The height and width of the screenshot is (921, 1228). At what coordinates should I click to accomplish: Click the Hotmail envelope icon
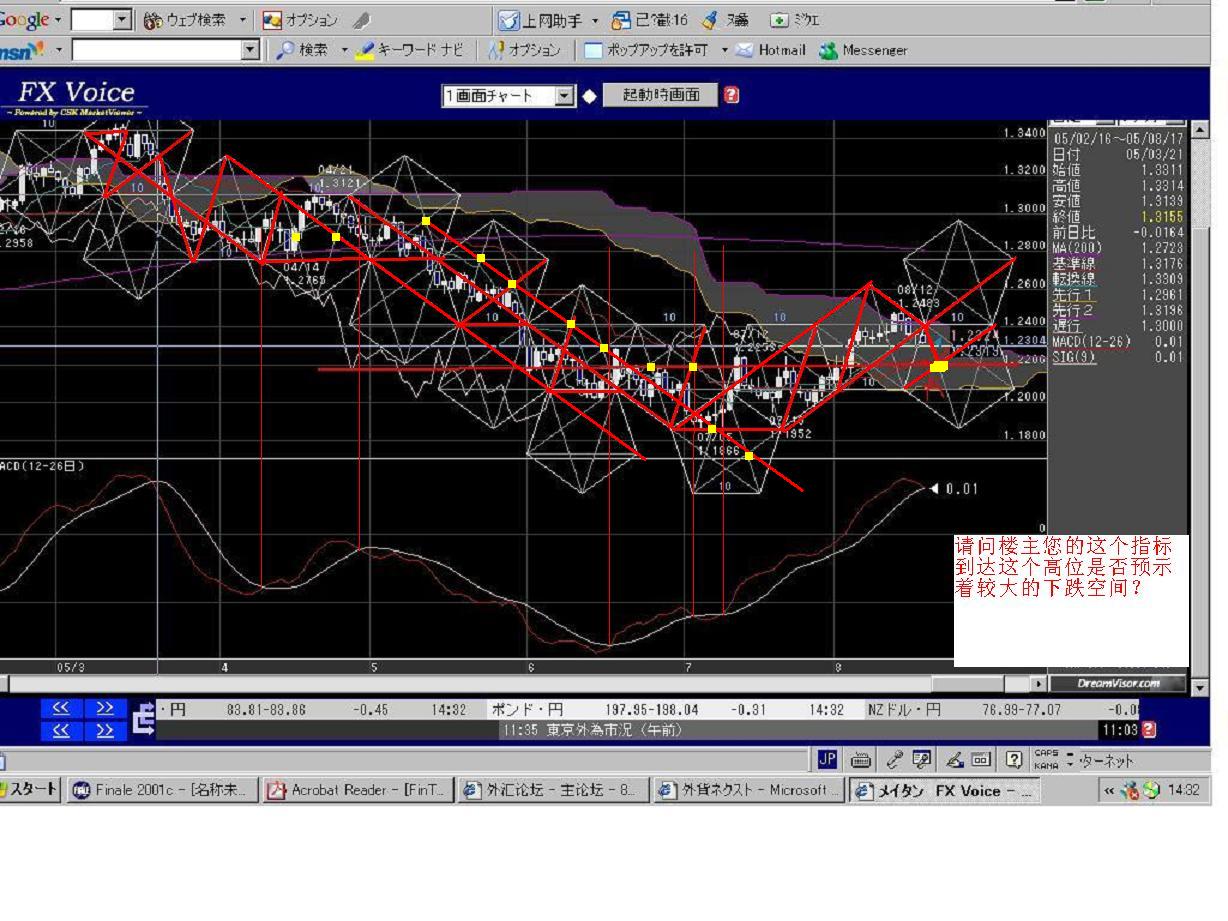[x=744, y=50]
